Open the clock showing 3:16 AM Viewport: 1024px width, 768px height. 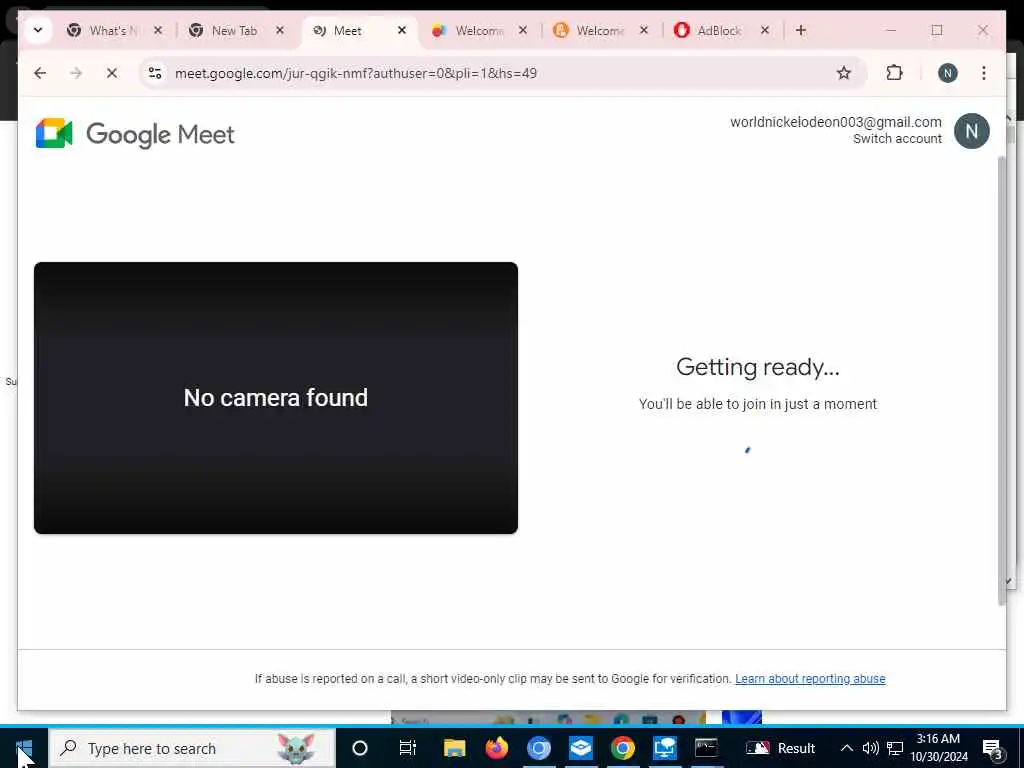939,748
